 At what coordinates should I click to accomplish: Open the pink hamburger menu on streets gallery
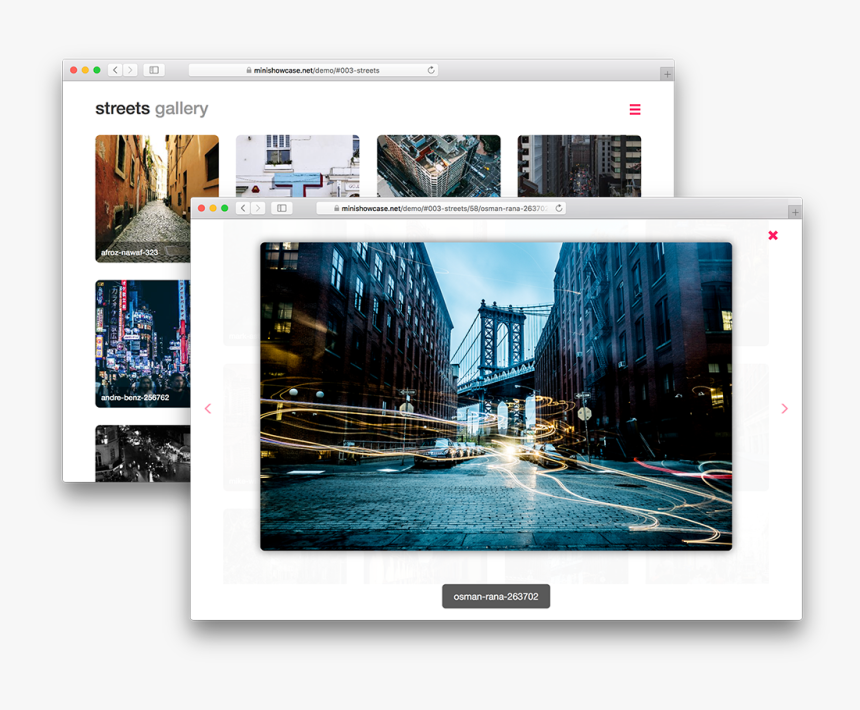[x=634, y=109]
